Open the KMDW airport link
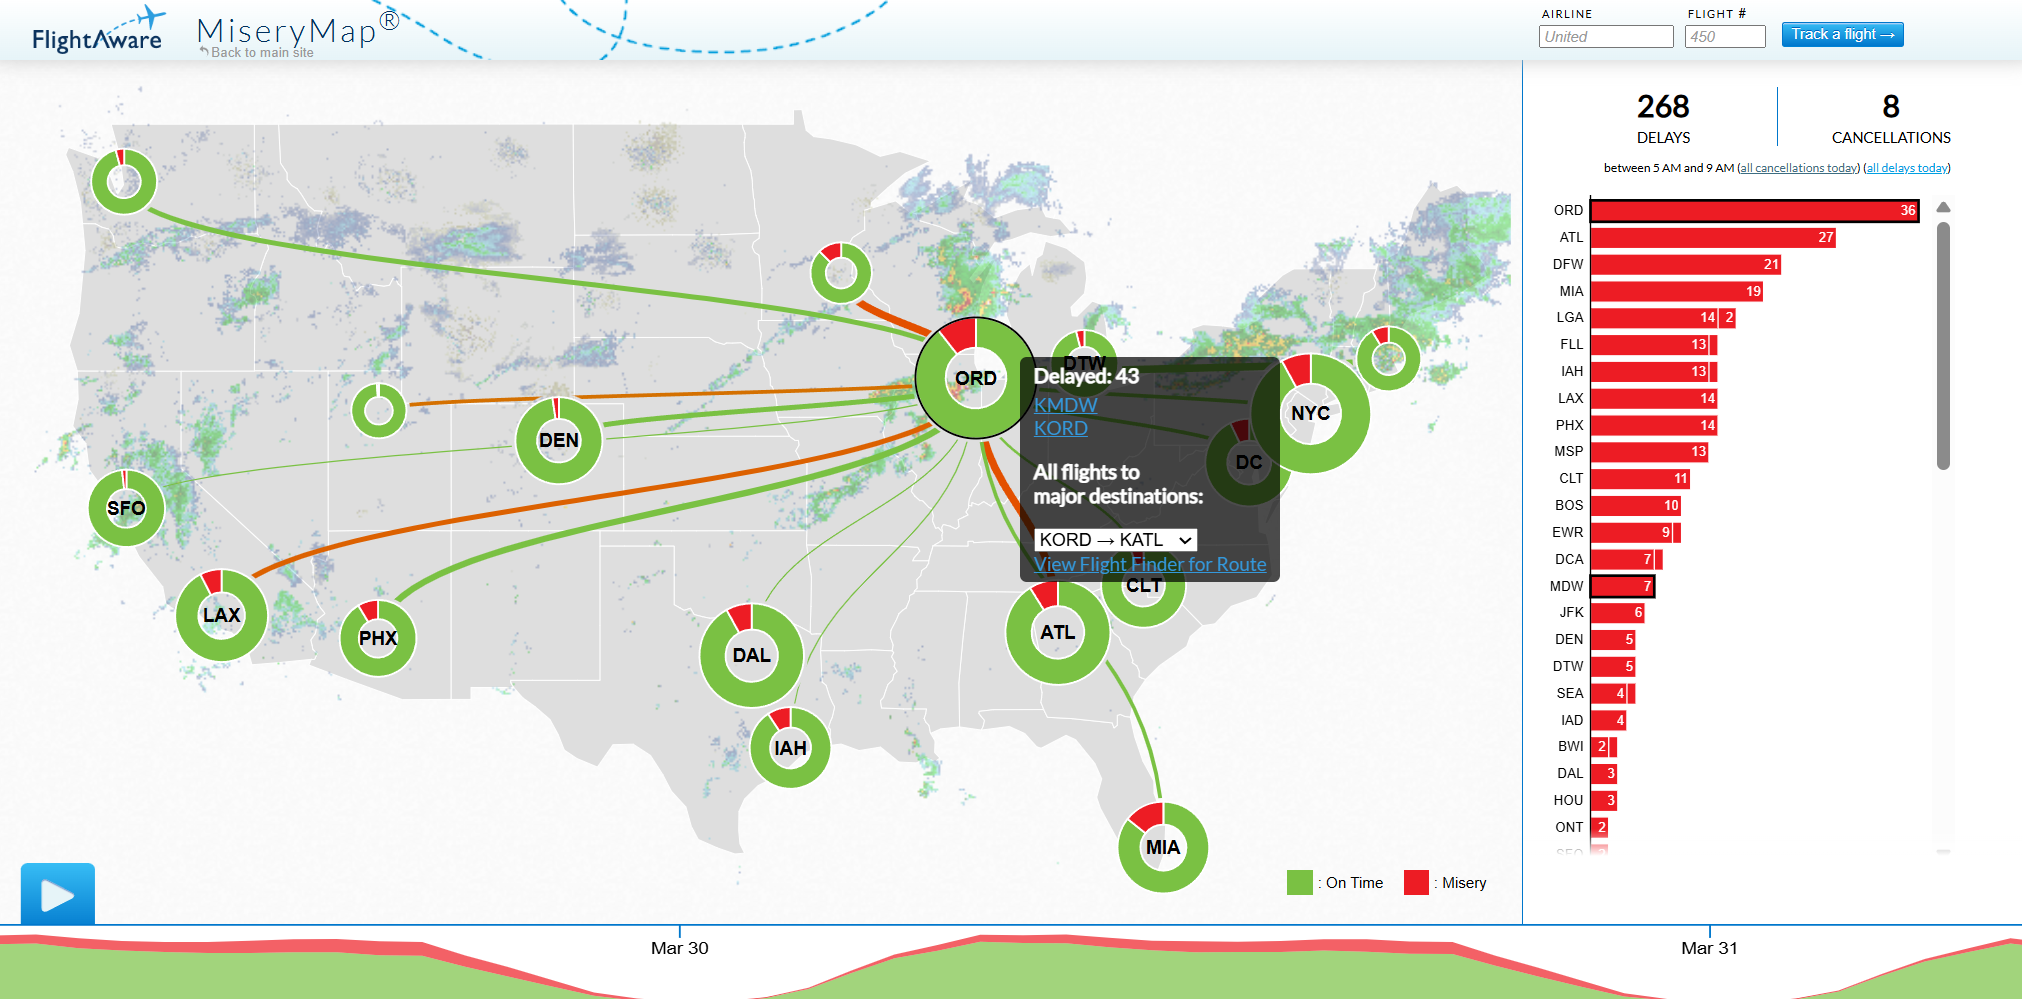2022x999 pixels. 1065,405
